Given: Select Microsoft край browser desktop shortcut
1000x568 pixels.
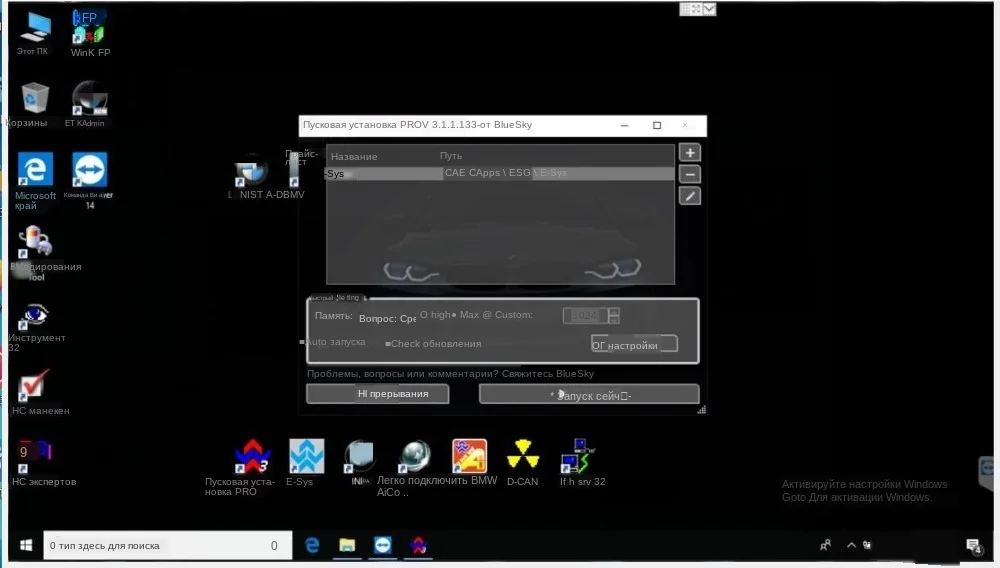Looking at the screenshot, I should coord(35,180).
